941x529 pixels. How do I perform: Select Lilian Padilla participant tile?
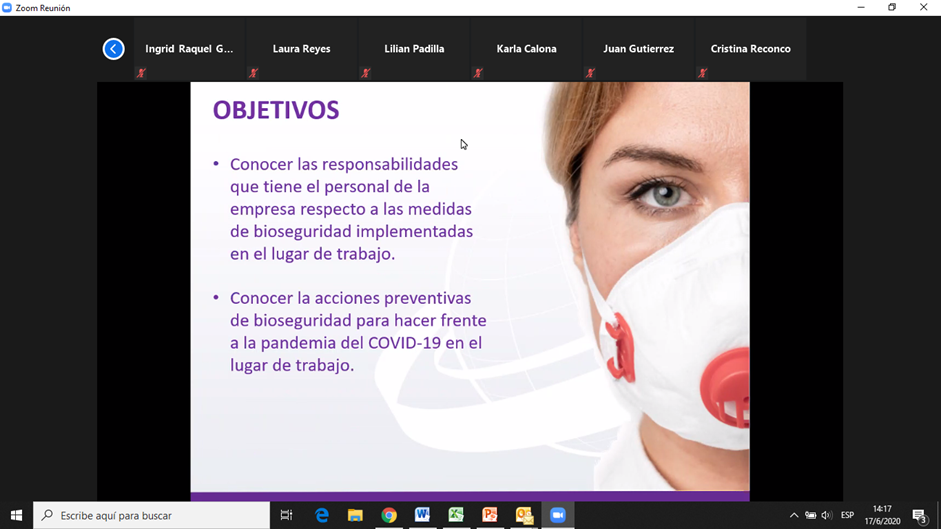point(414,49)
